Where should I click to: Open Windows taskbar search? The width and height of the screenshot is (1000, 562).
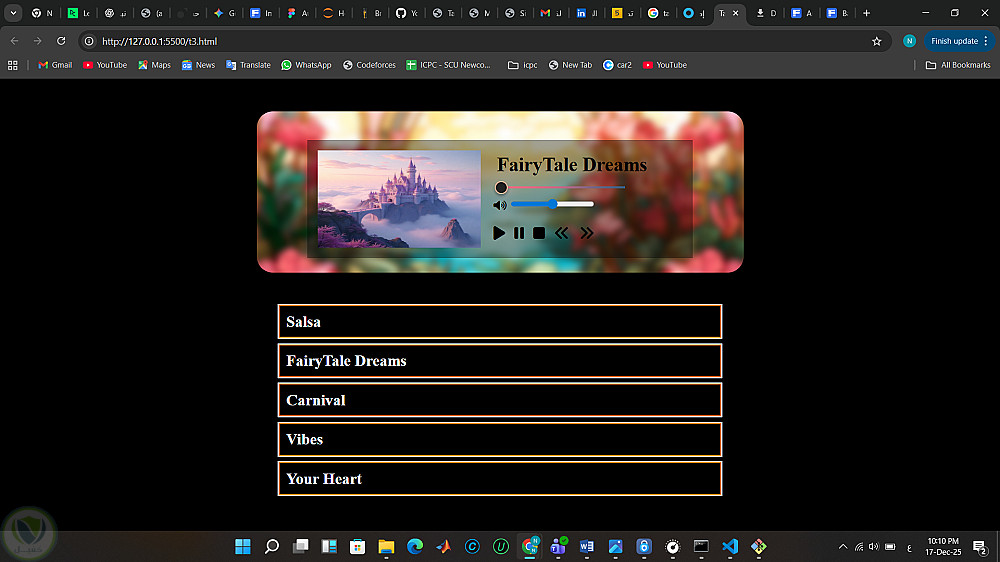pos(272,546)
